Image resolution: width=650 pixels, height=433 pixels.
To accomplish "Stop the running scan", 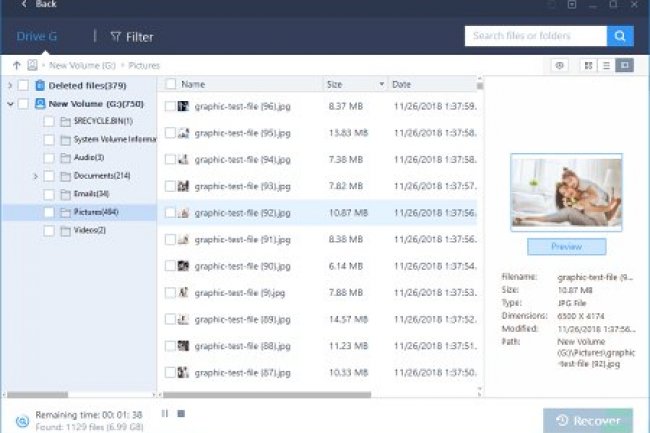I will (181, 412).
